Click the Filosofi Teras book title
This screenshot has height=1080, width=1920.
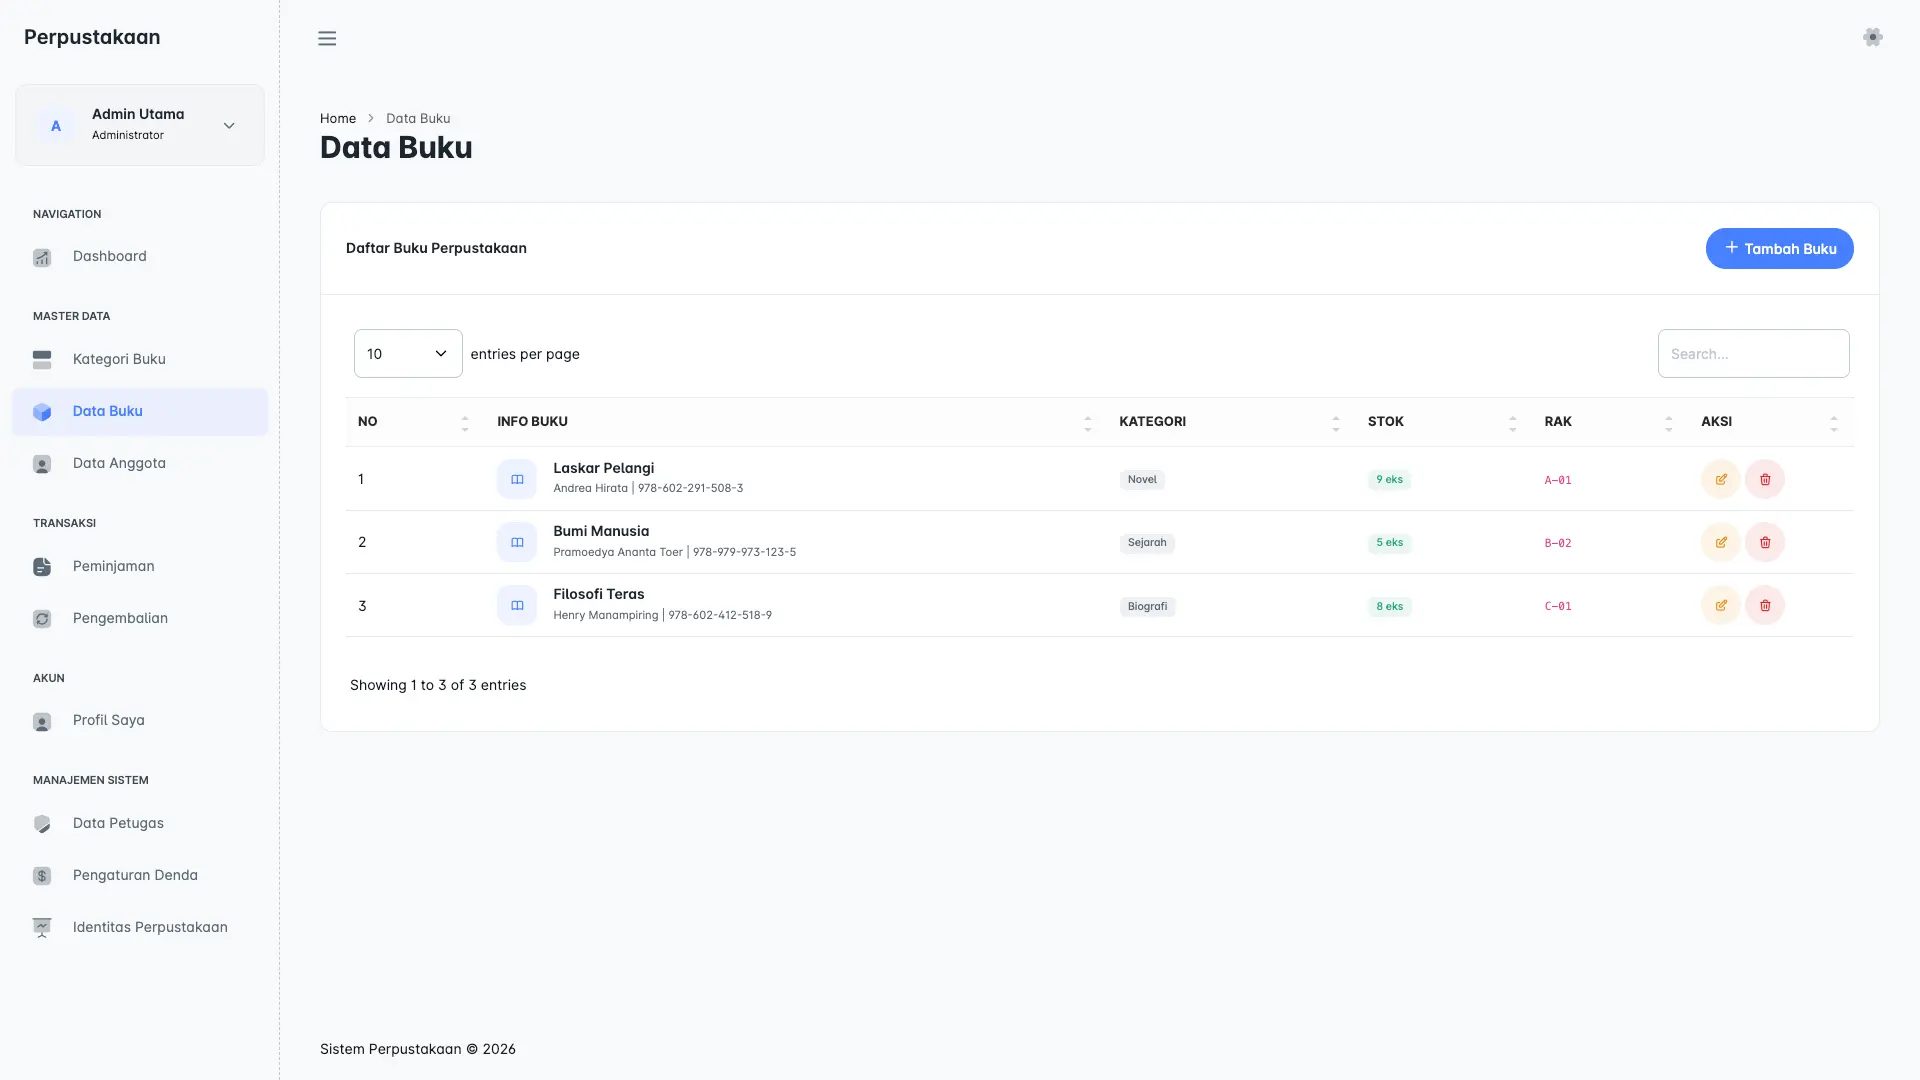tap(598, 594)
